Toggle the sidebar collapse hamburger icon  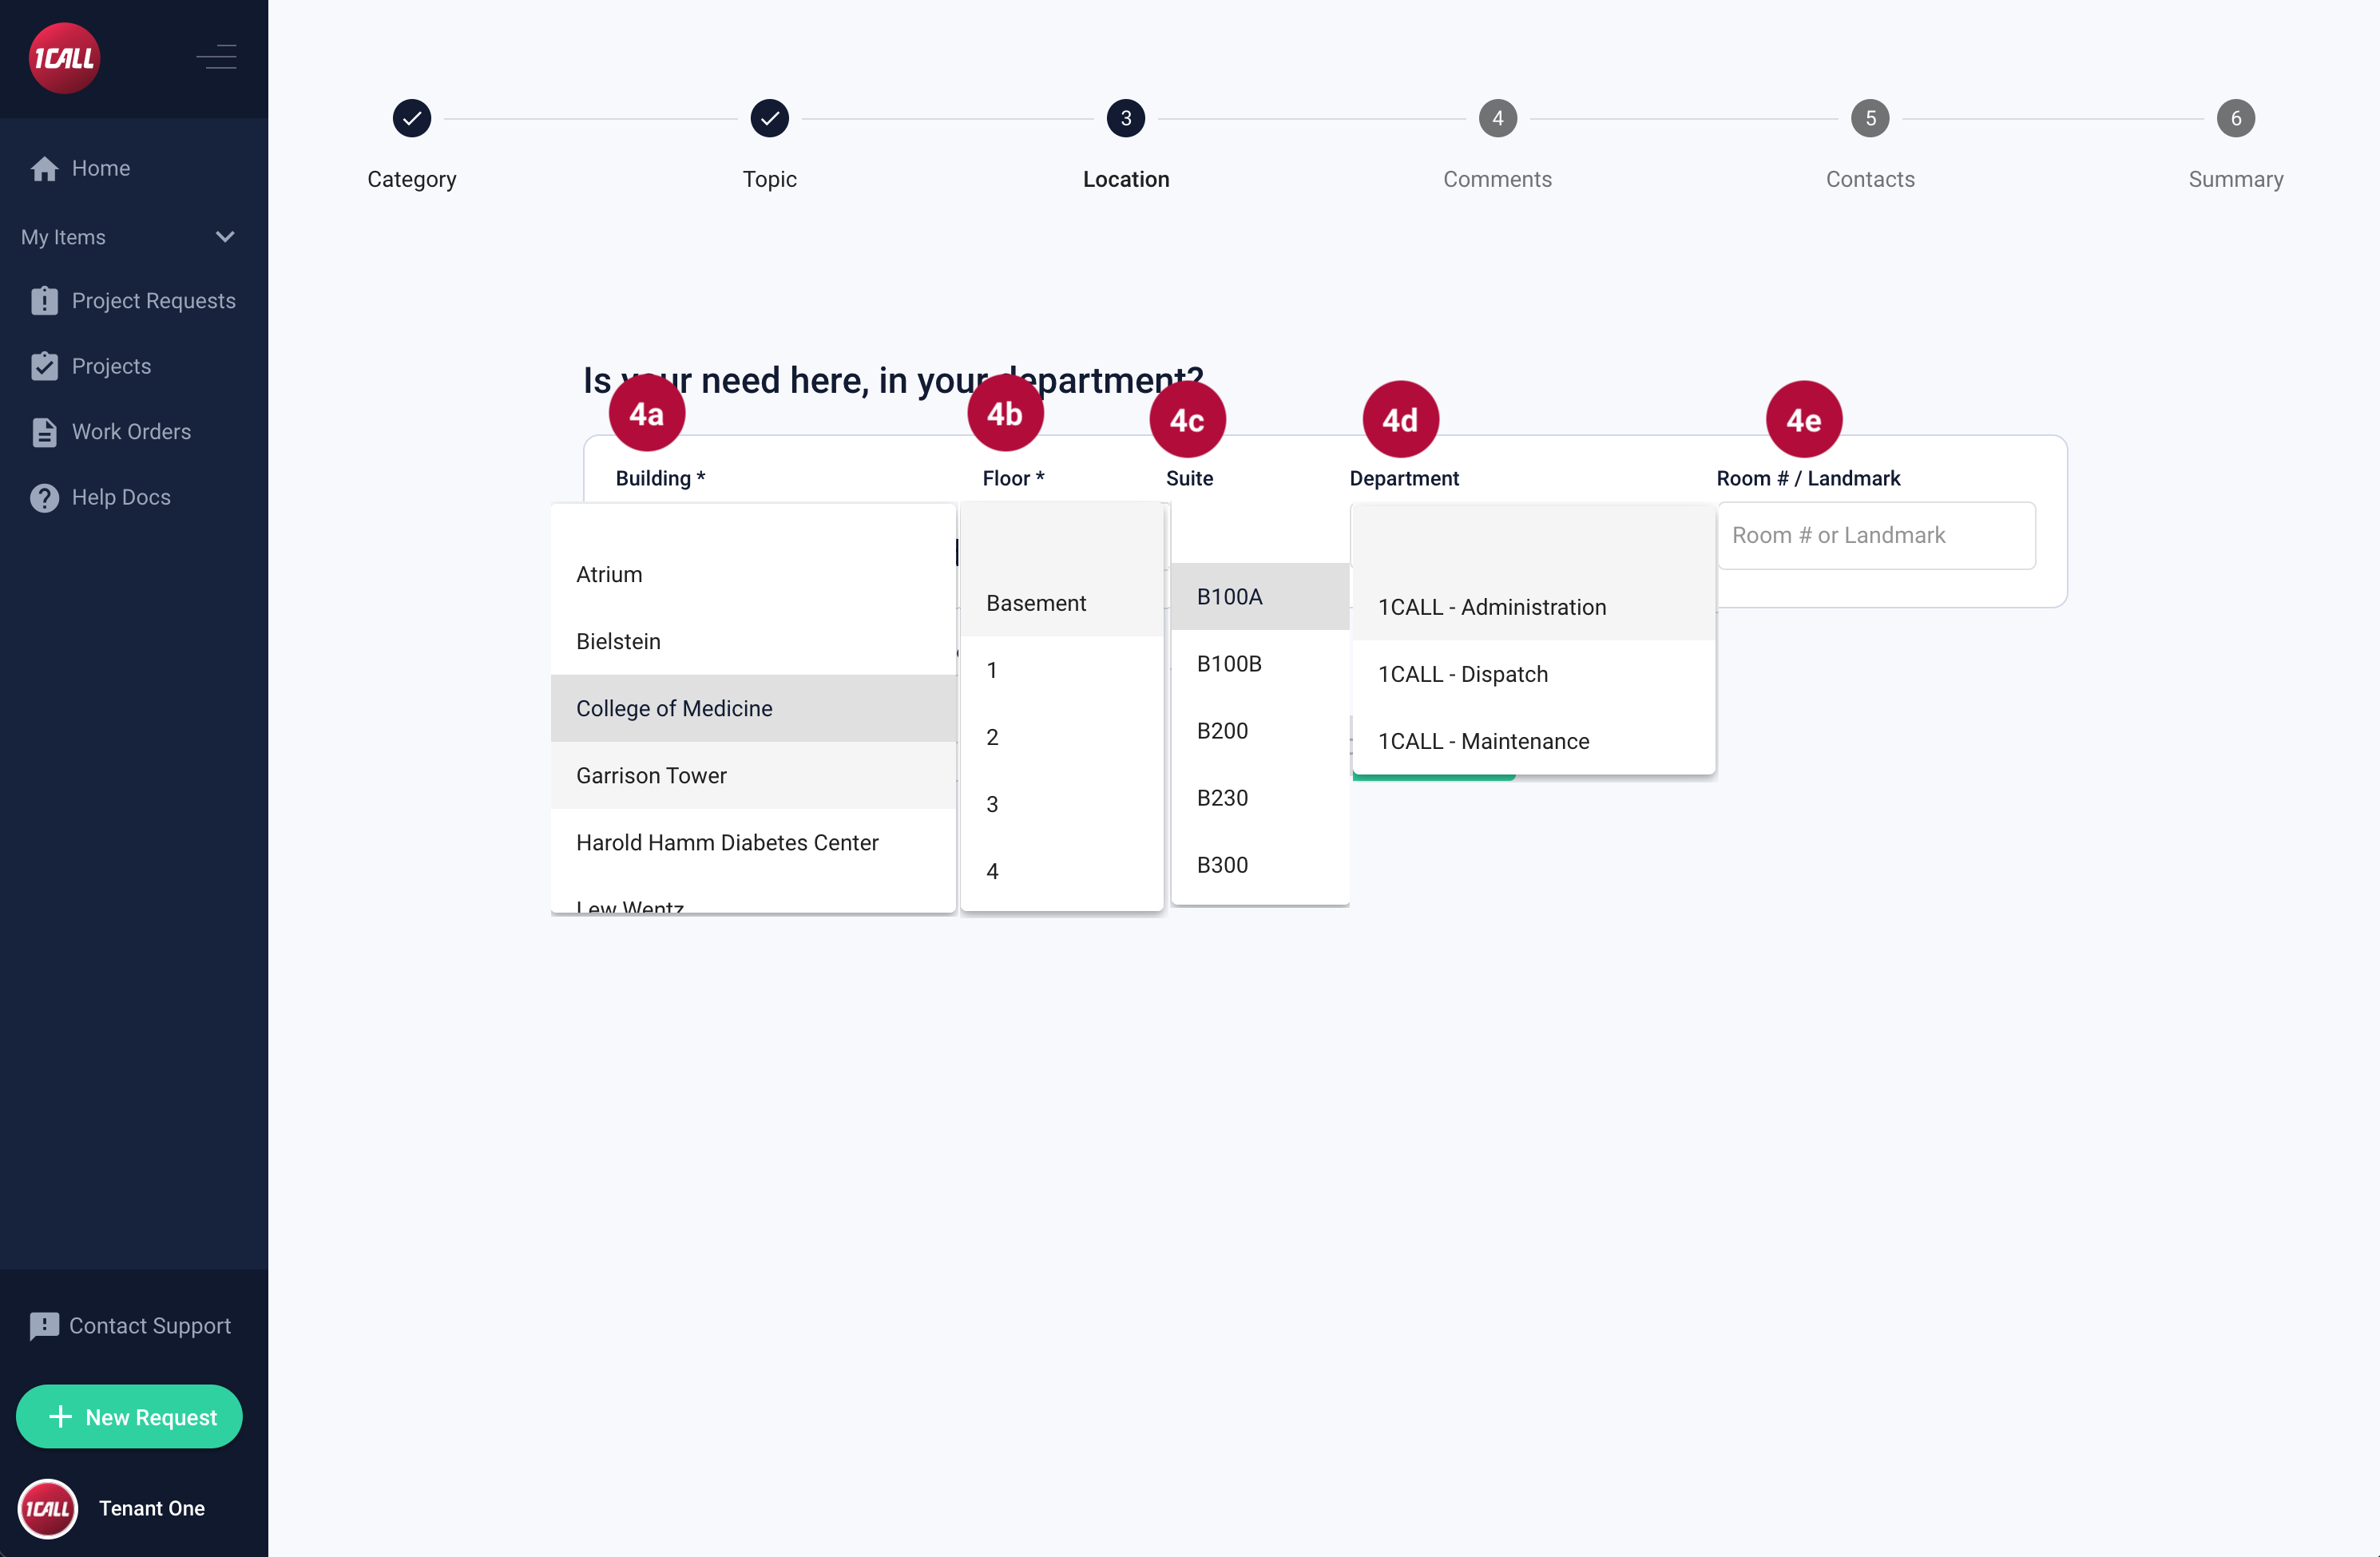tap(216, 57)
